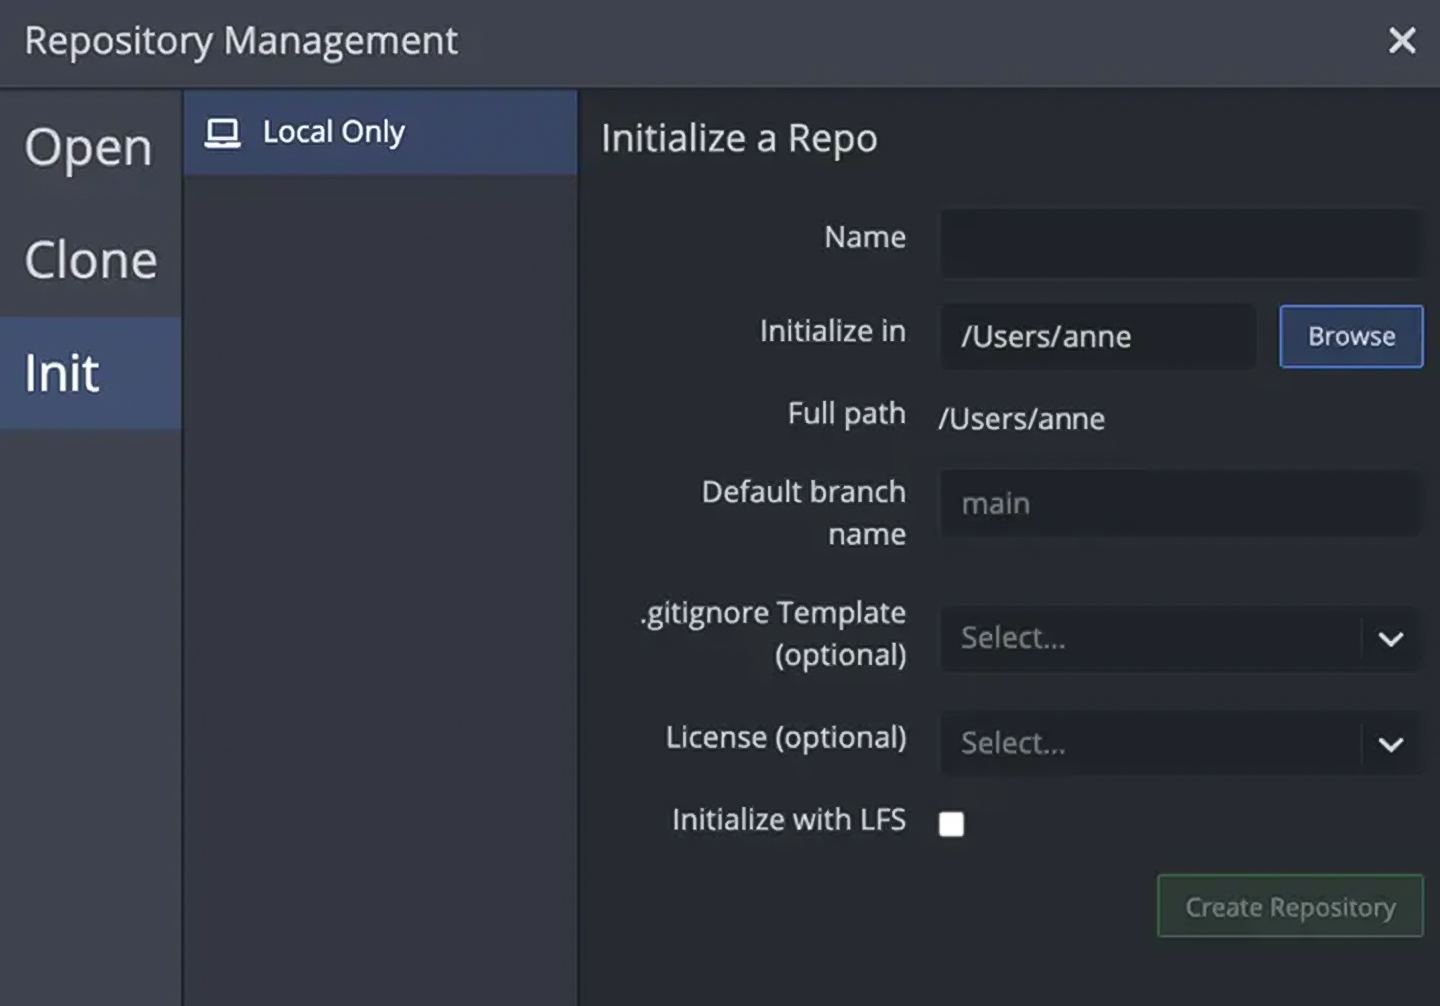This screenshot has height=1006, width=1440.
Task: Switch to the Clone tab
Action: [x=91, y=259]
